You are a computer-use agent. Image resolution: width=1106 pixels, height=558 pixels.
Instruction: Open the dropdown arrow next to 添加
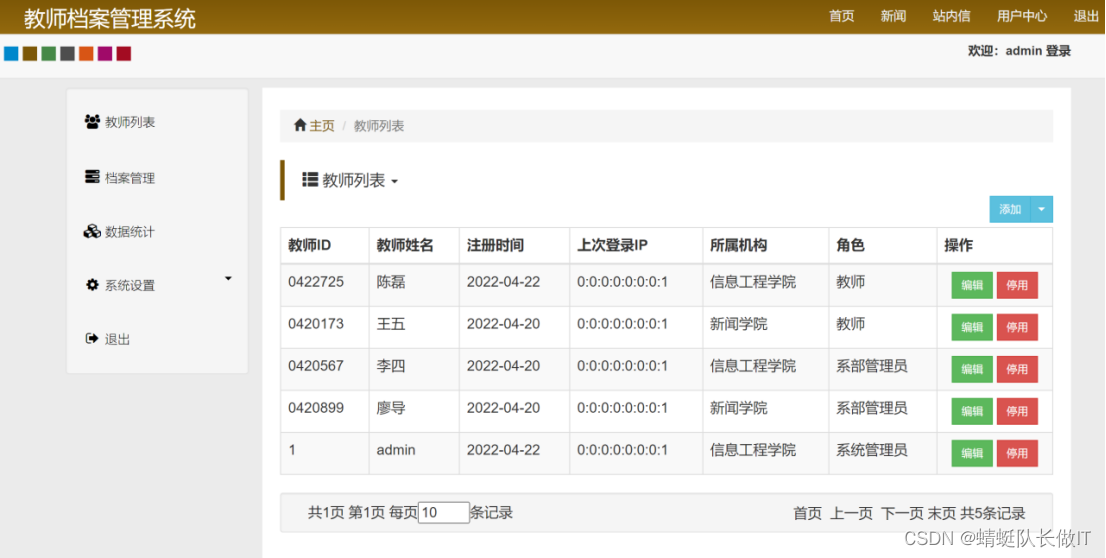1042,210
